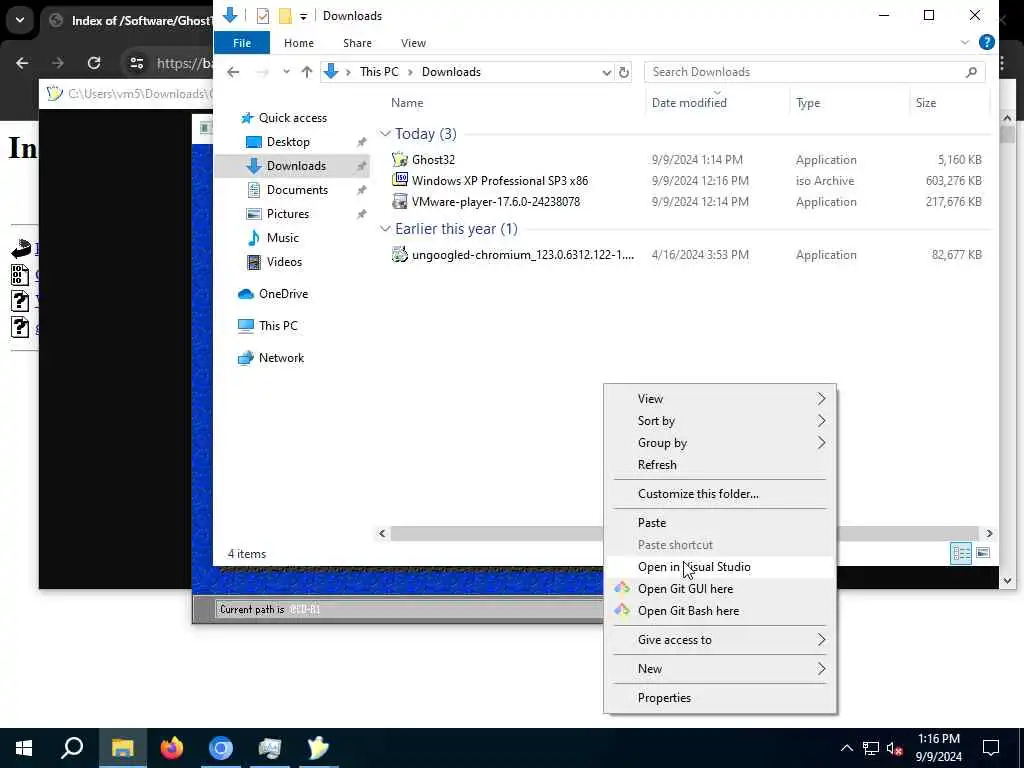The height and width of the screenshot is (768, 1024).
Task: Open Customize Quick Access Toolbar dropdown
Action: pyautogui.click(x=304, y=16)
